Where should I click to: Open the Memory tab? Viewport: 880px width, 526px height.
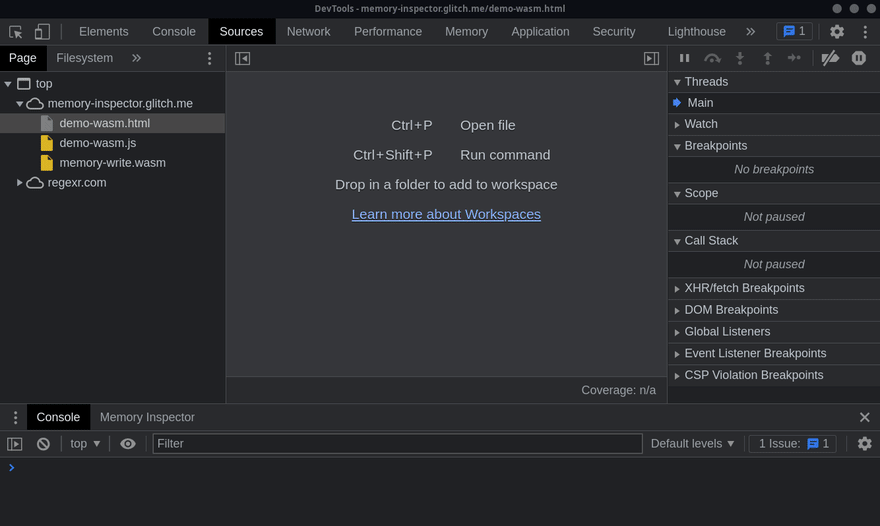(466, 32)
